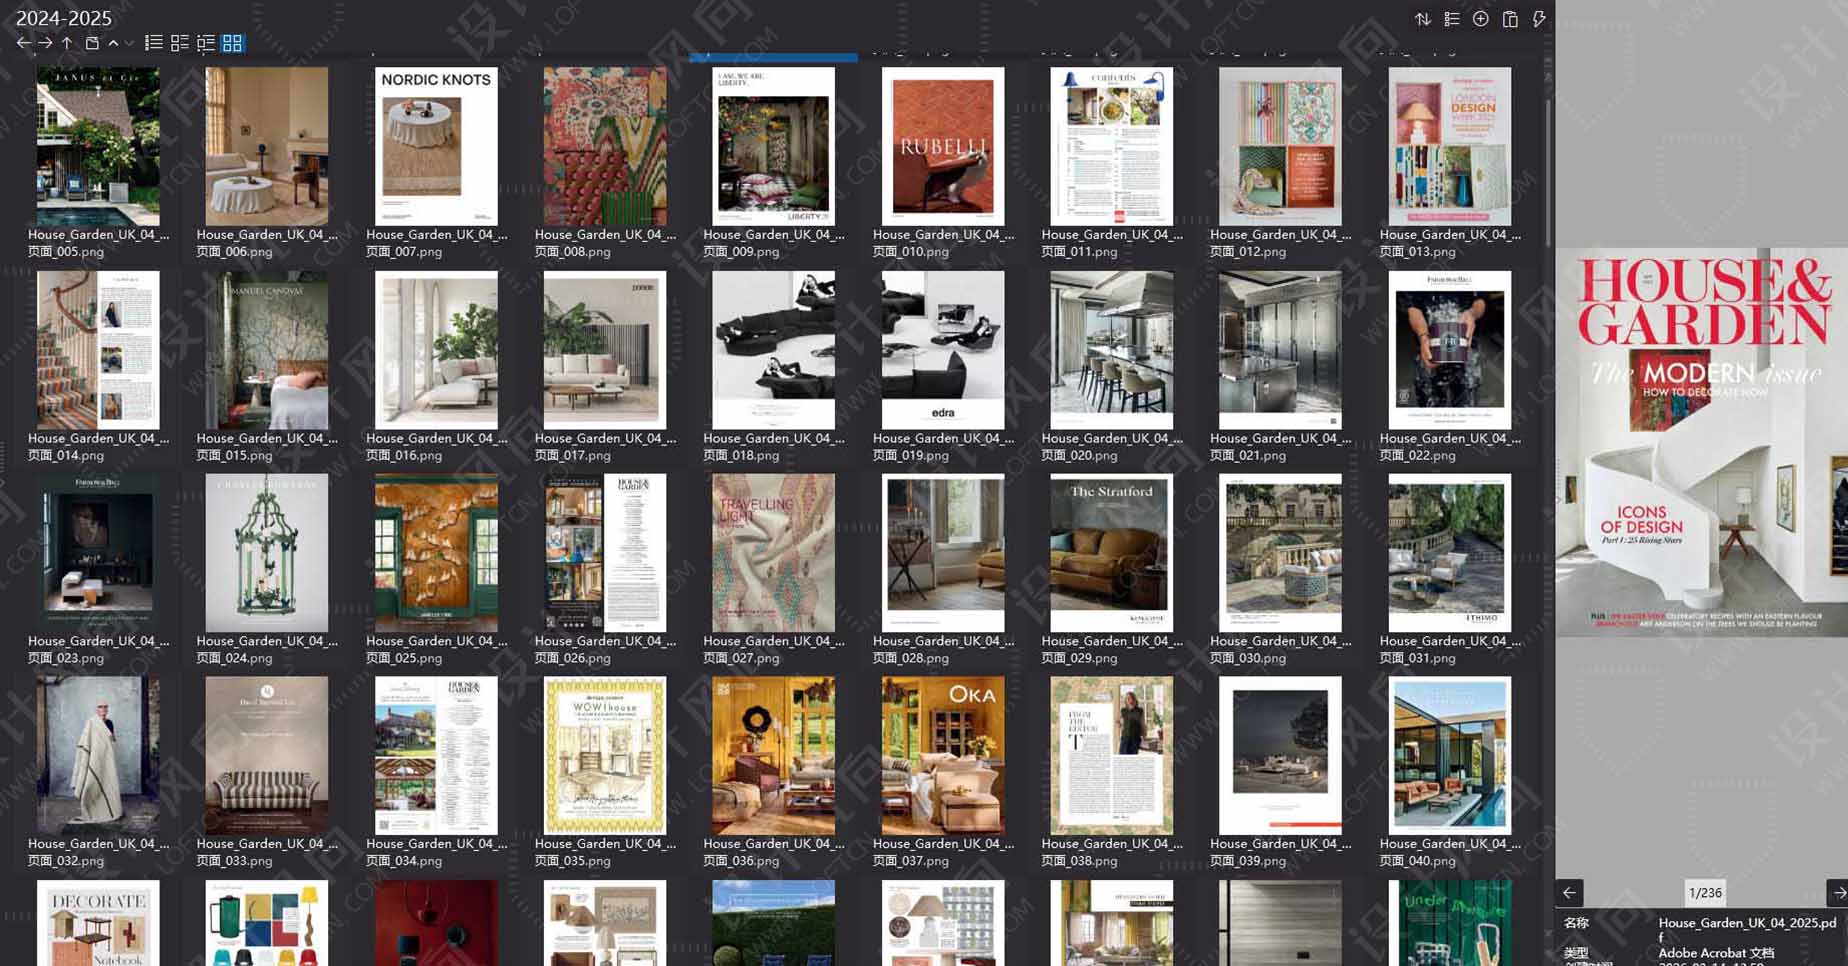Click the back navigation arrow

[22, 43]
